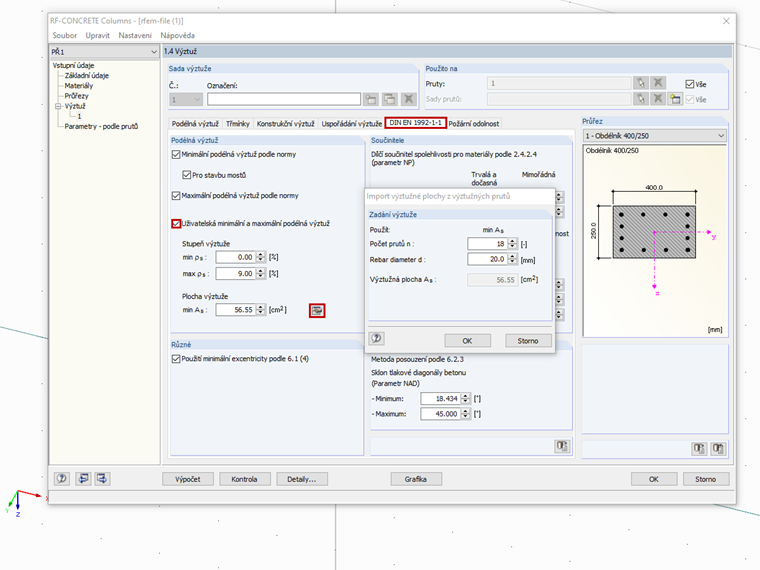Open the import rebar area icon next to min As
Viewport: 760px width, 570px height.
[317, 310]
